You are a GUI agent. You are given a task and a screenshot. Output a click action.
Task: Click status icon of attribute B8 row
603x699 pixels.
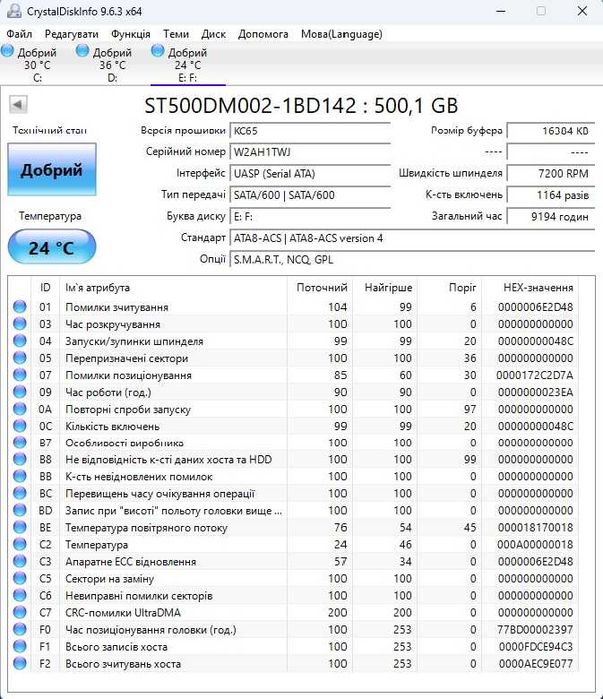pyautogui.click(x=20, y=459)
